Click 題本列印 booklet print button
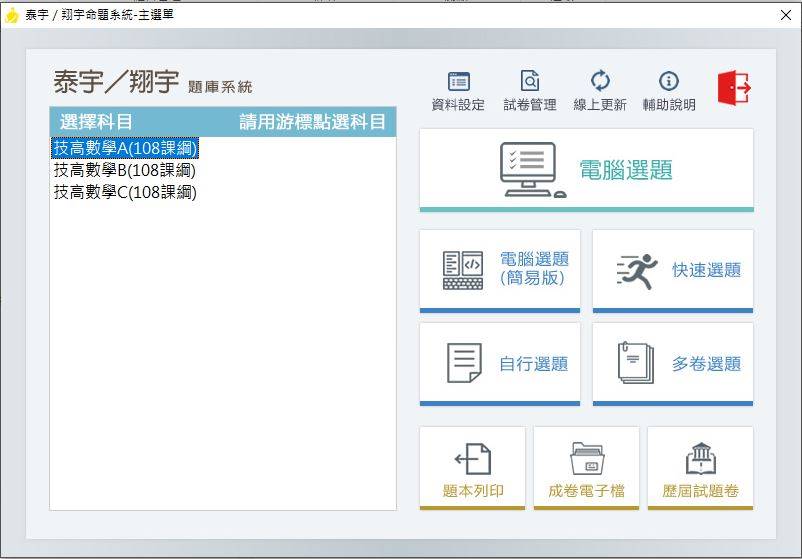Viewport: 802px width, 559px height. pos(472,468)
